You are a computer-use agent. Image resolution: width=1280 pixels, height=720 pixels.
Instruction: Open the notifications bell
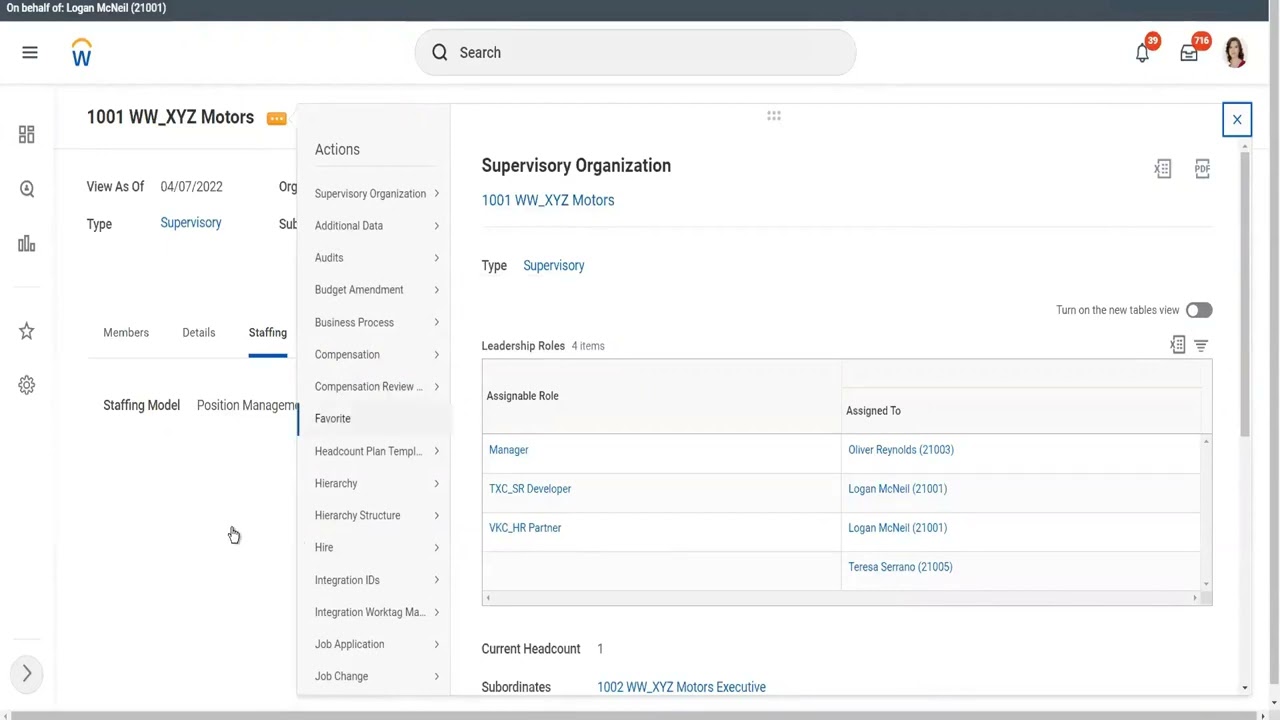coord(1143,53)
